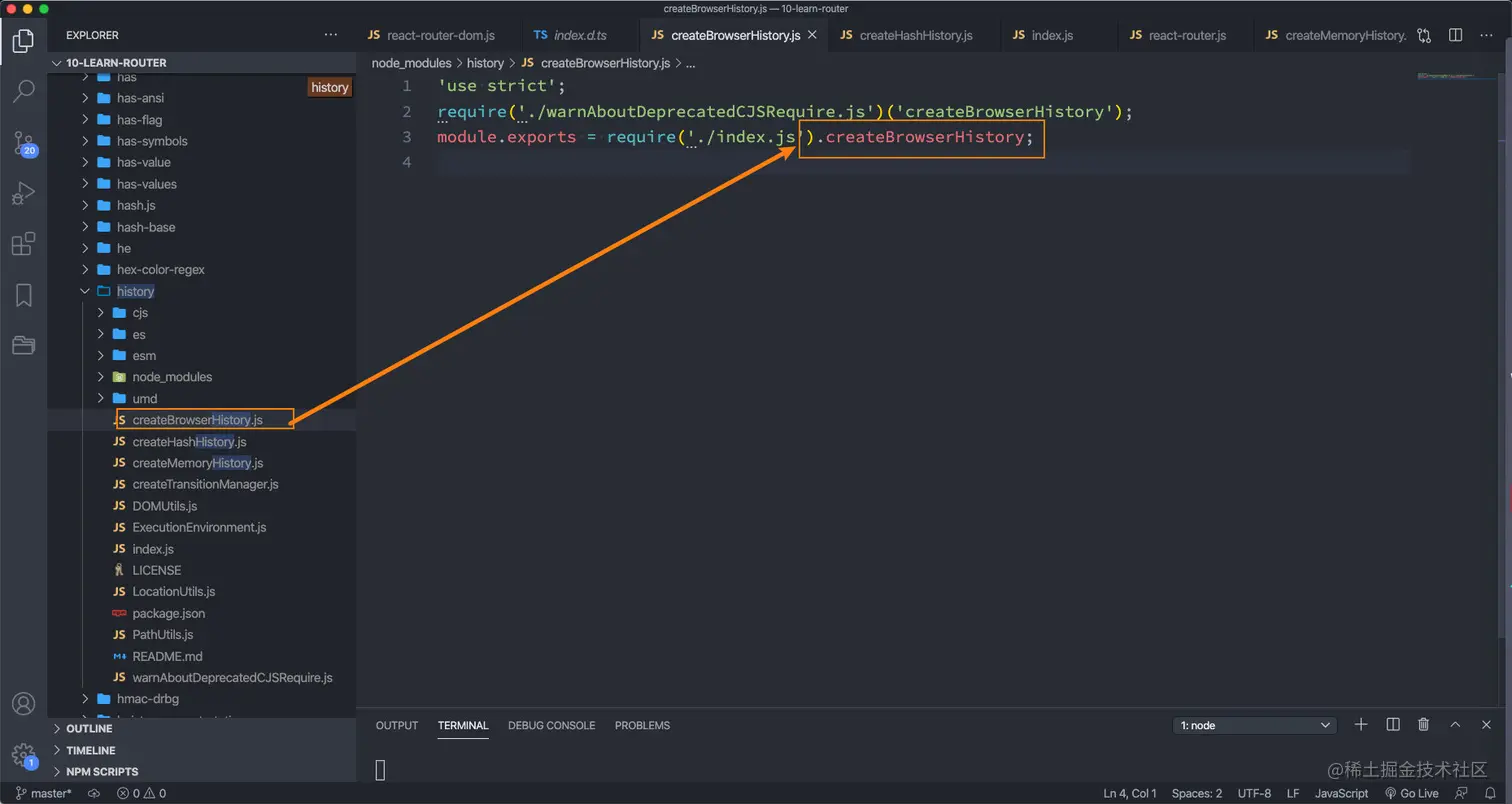
Task: Click the editor minimap
Action: pos(1457,78)
